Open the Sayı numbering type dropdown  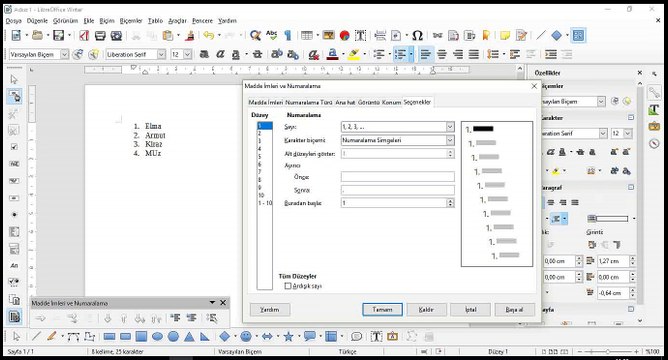(450, 127)
